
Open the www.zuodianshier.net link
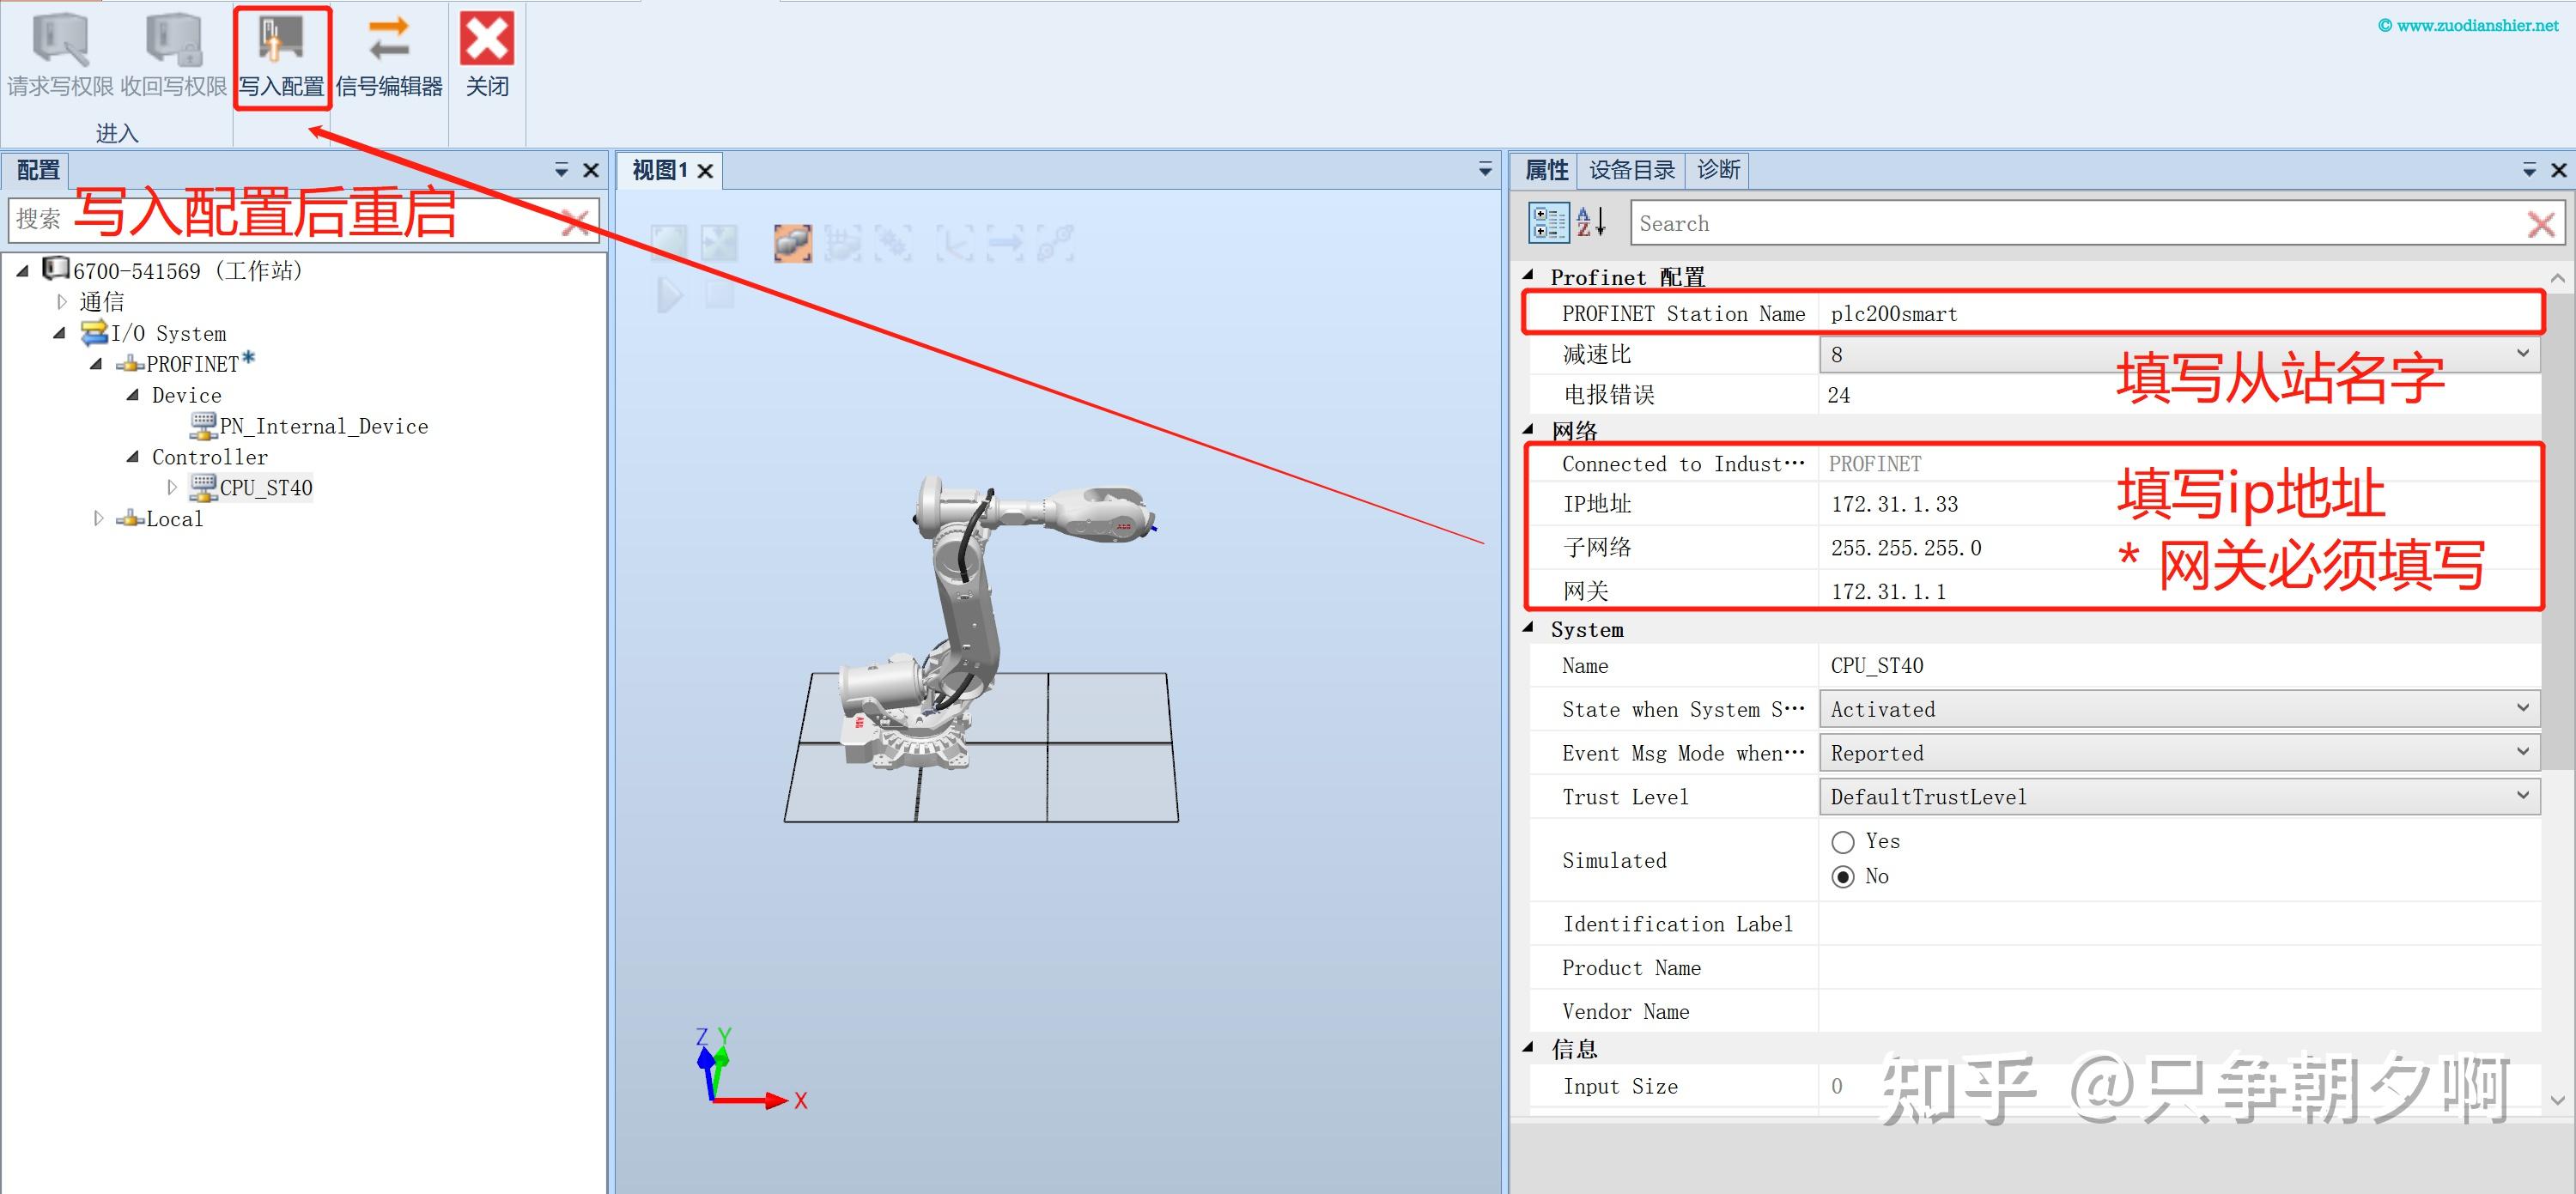click(x=2474, y=26)
